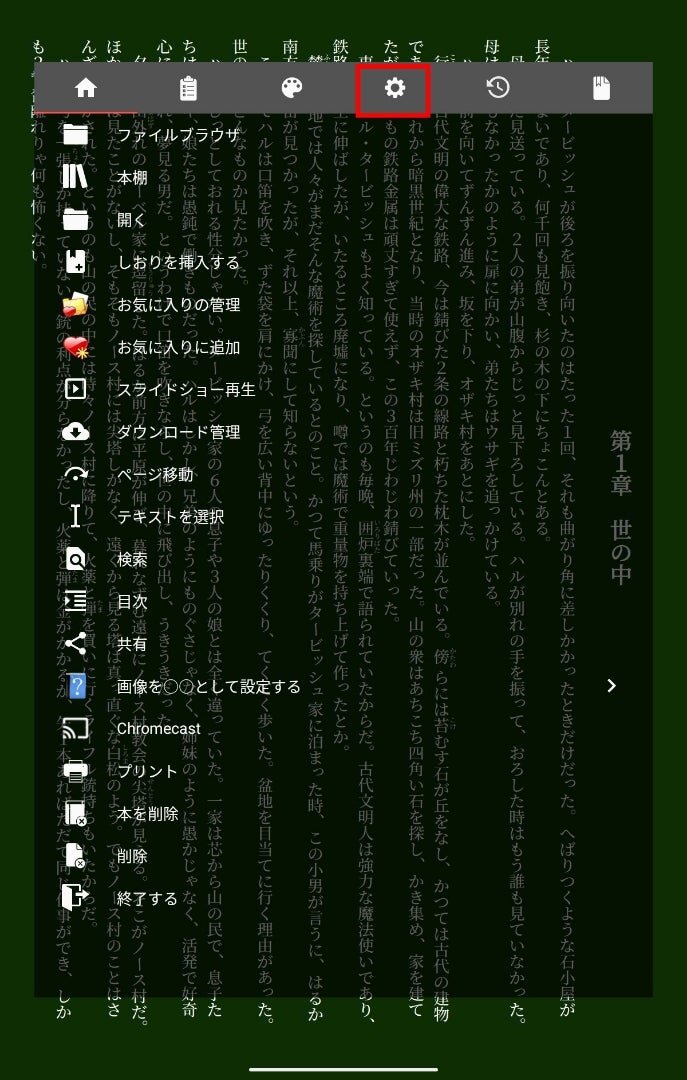Viewport: 687px width, 1080px height.
Task: Choose しおりを挿入する from the menu
Action: [178, 262]
